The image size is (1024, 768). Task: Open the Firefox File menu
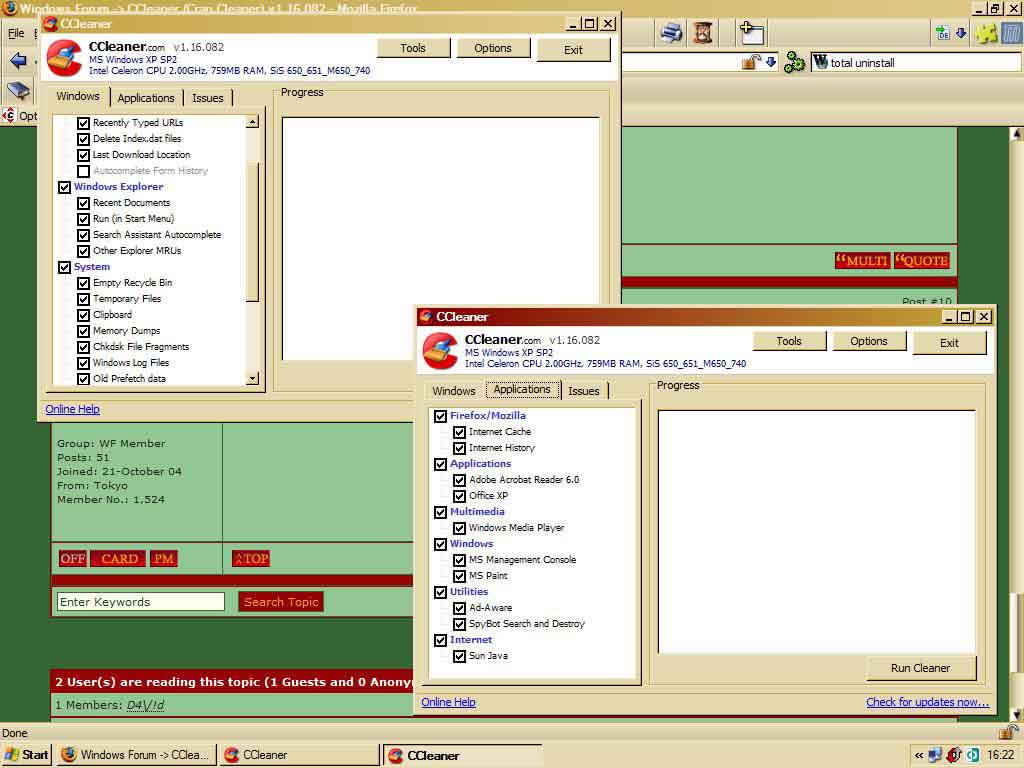[16, 33]
